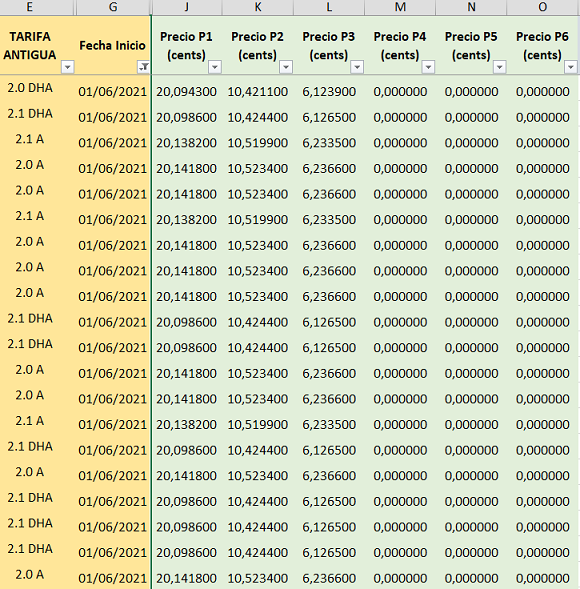
Task: Select column J header
Action: click(x=187, y=7)
